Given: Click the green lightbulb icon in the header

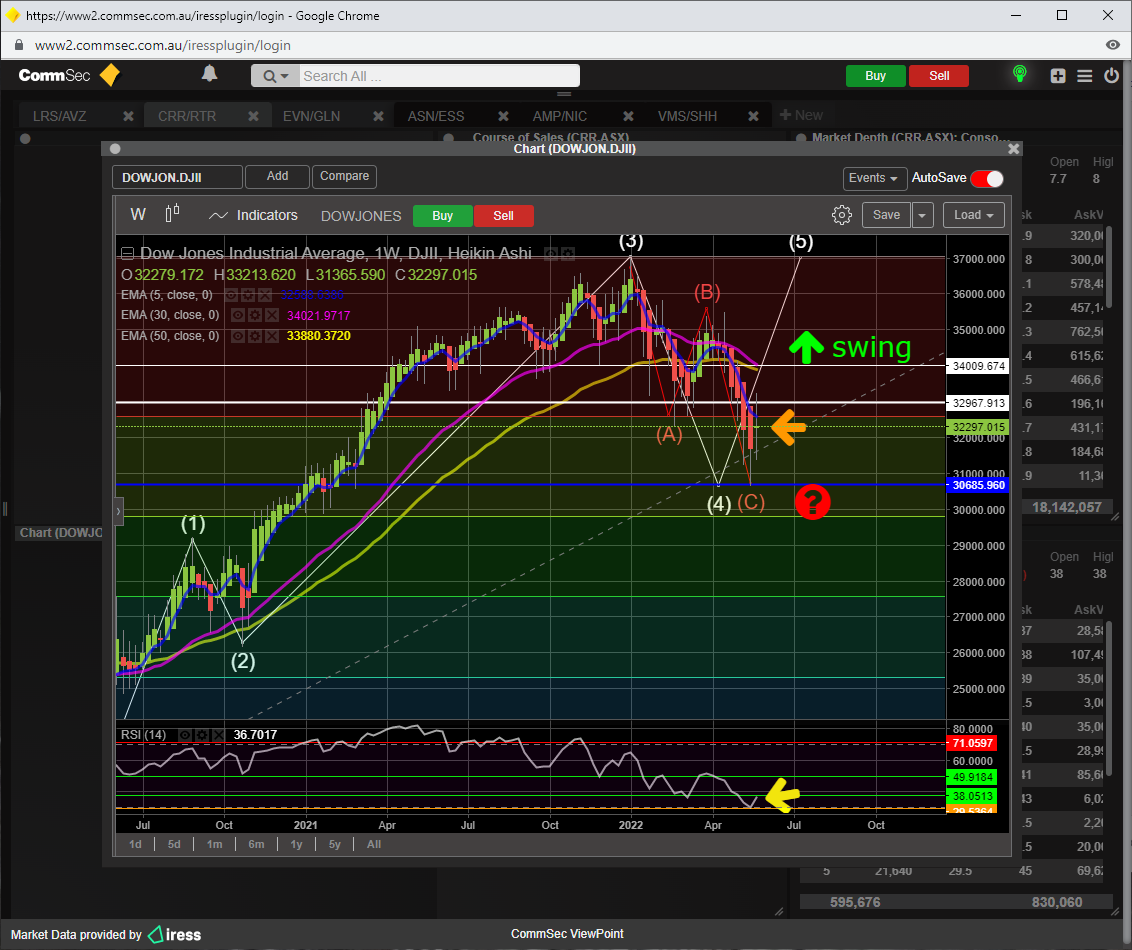Looking at the screenshot, I should 1019,74.
